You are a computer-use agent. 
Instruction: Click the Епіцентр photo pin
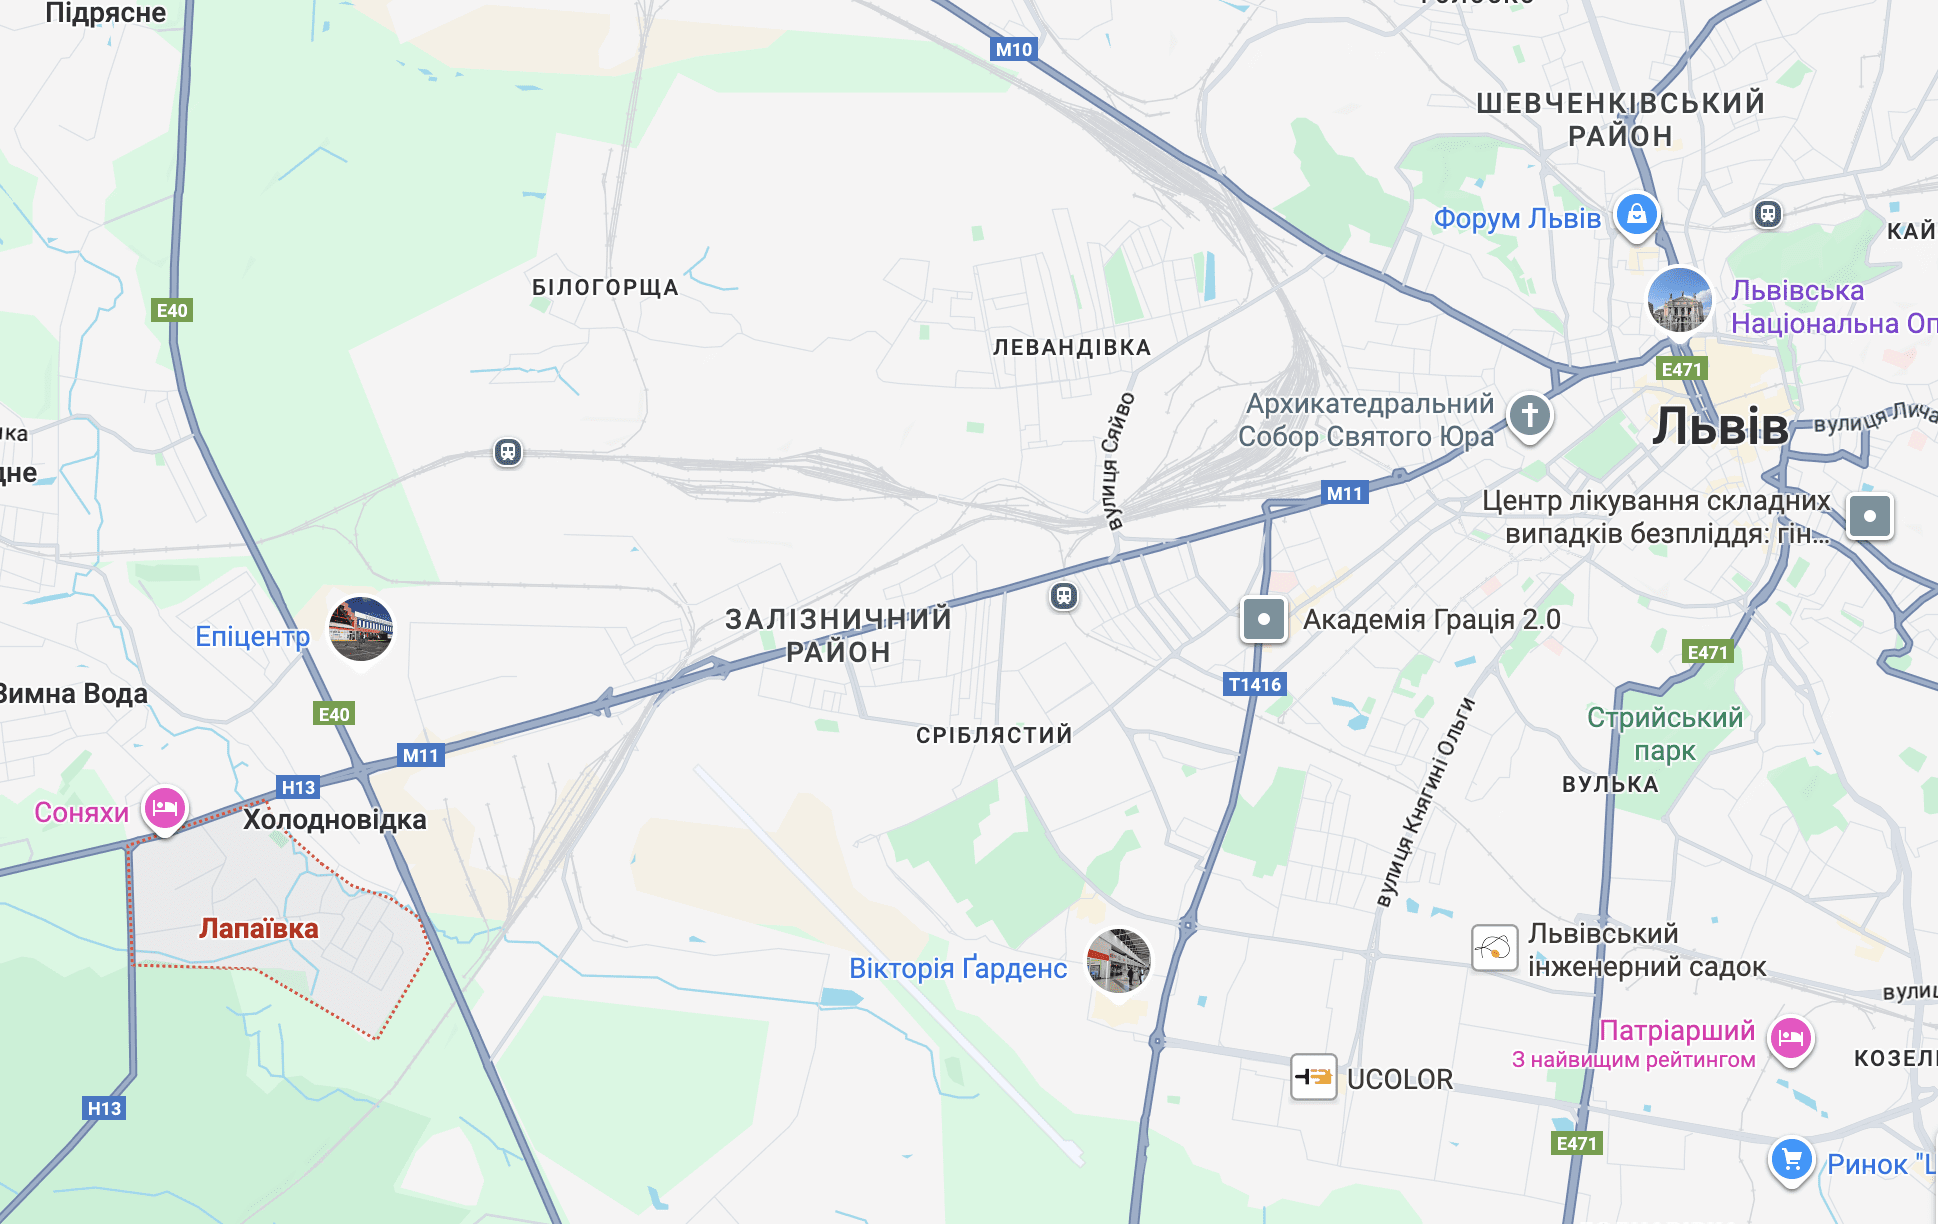pyautogui.click(x=361, y=630)
